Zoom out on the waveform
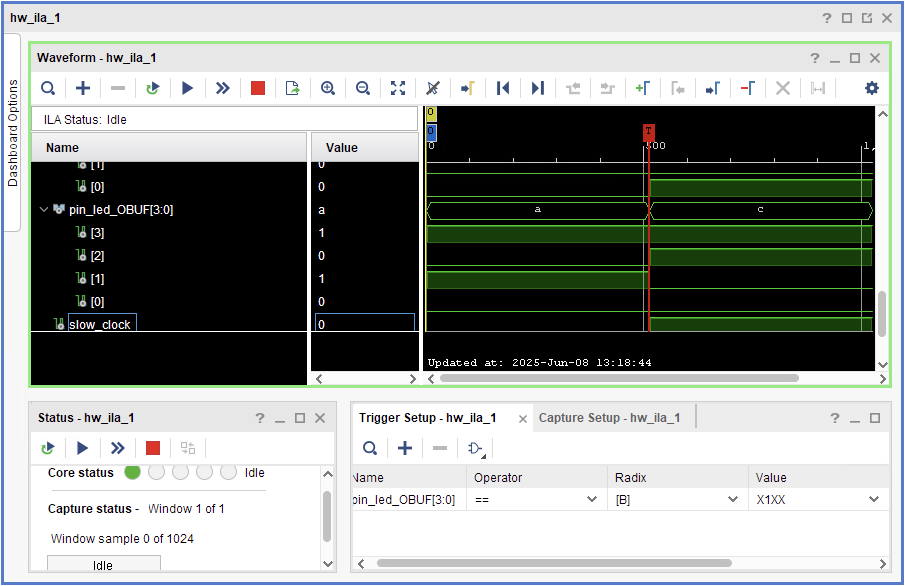 [363, 88]
